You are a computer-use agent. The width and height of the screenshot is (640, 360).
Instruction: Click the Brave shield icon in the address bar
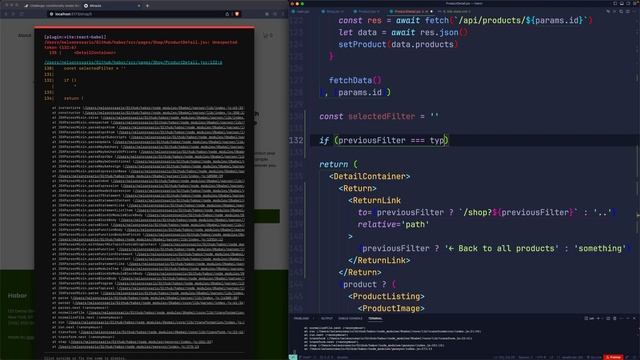[x=237, y=14]
